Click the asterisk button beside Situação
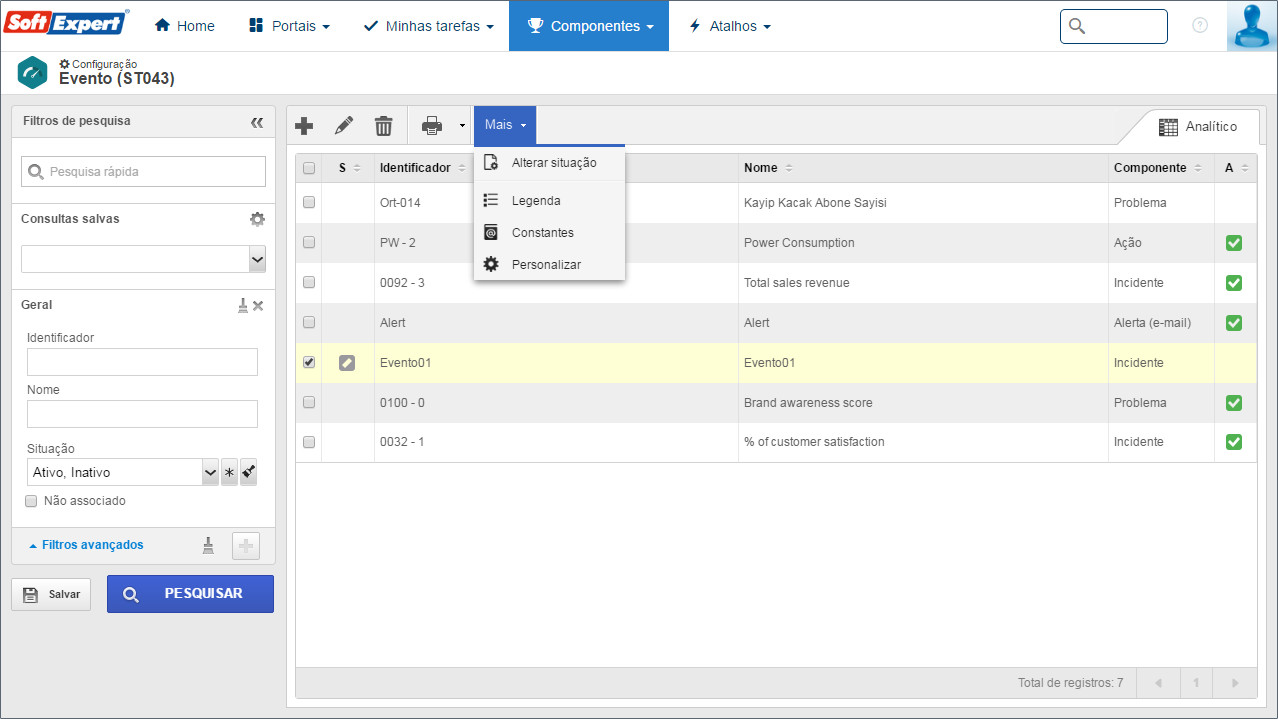This screenshot has width=1278, height=719. point(229,472)
